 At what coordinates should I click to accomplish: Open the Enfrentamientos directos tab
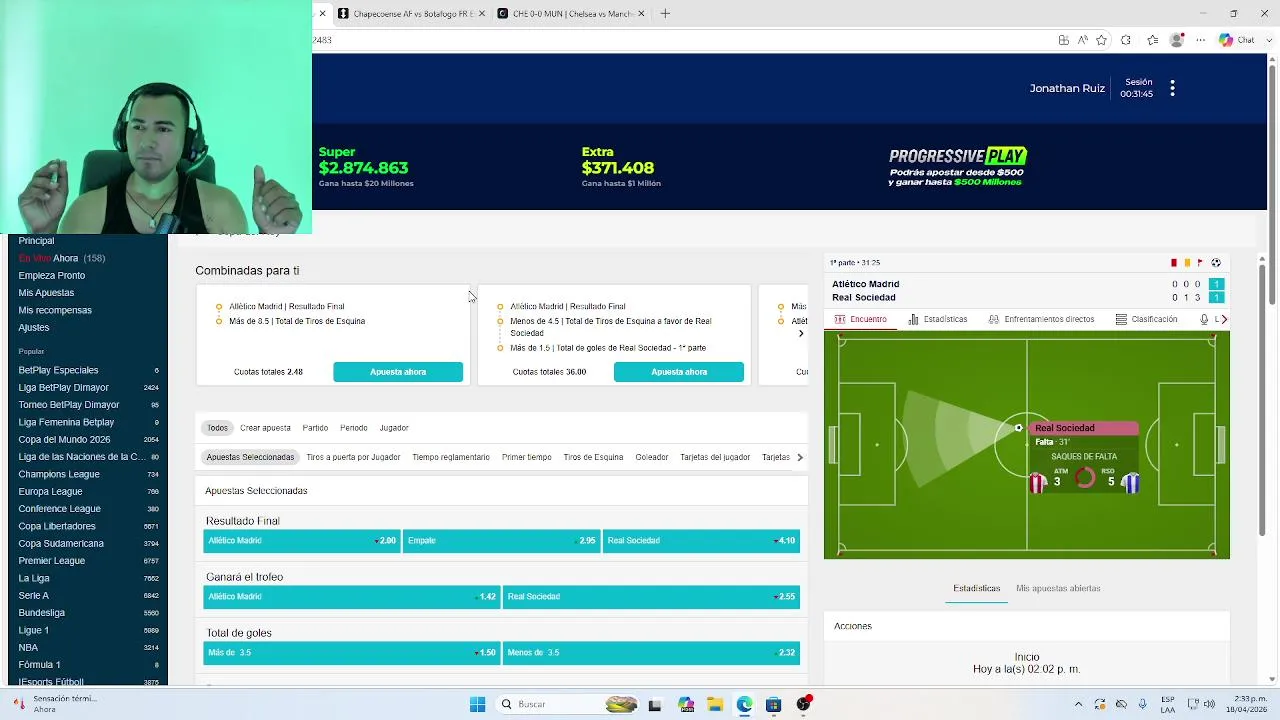(x=1041, y=319)
